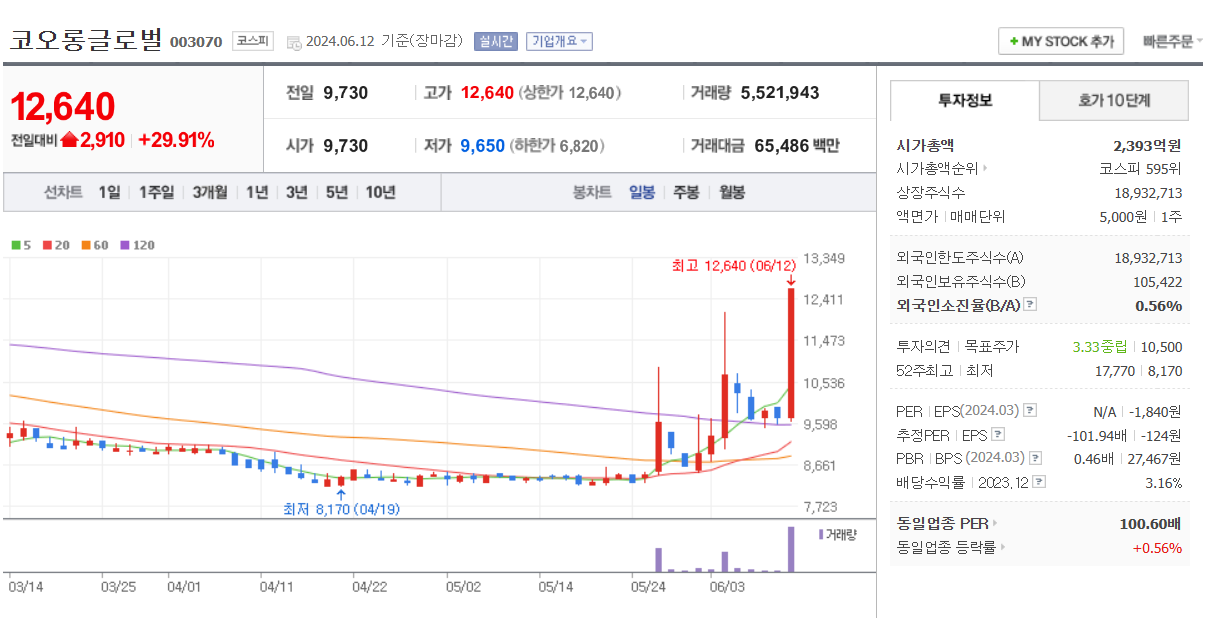The height and width of the screenshot is (618, 1206).
Task: Click the +29.91% change percentage
Action: (x=176, y=140)
